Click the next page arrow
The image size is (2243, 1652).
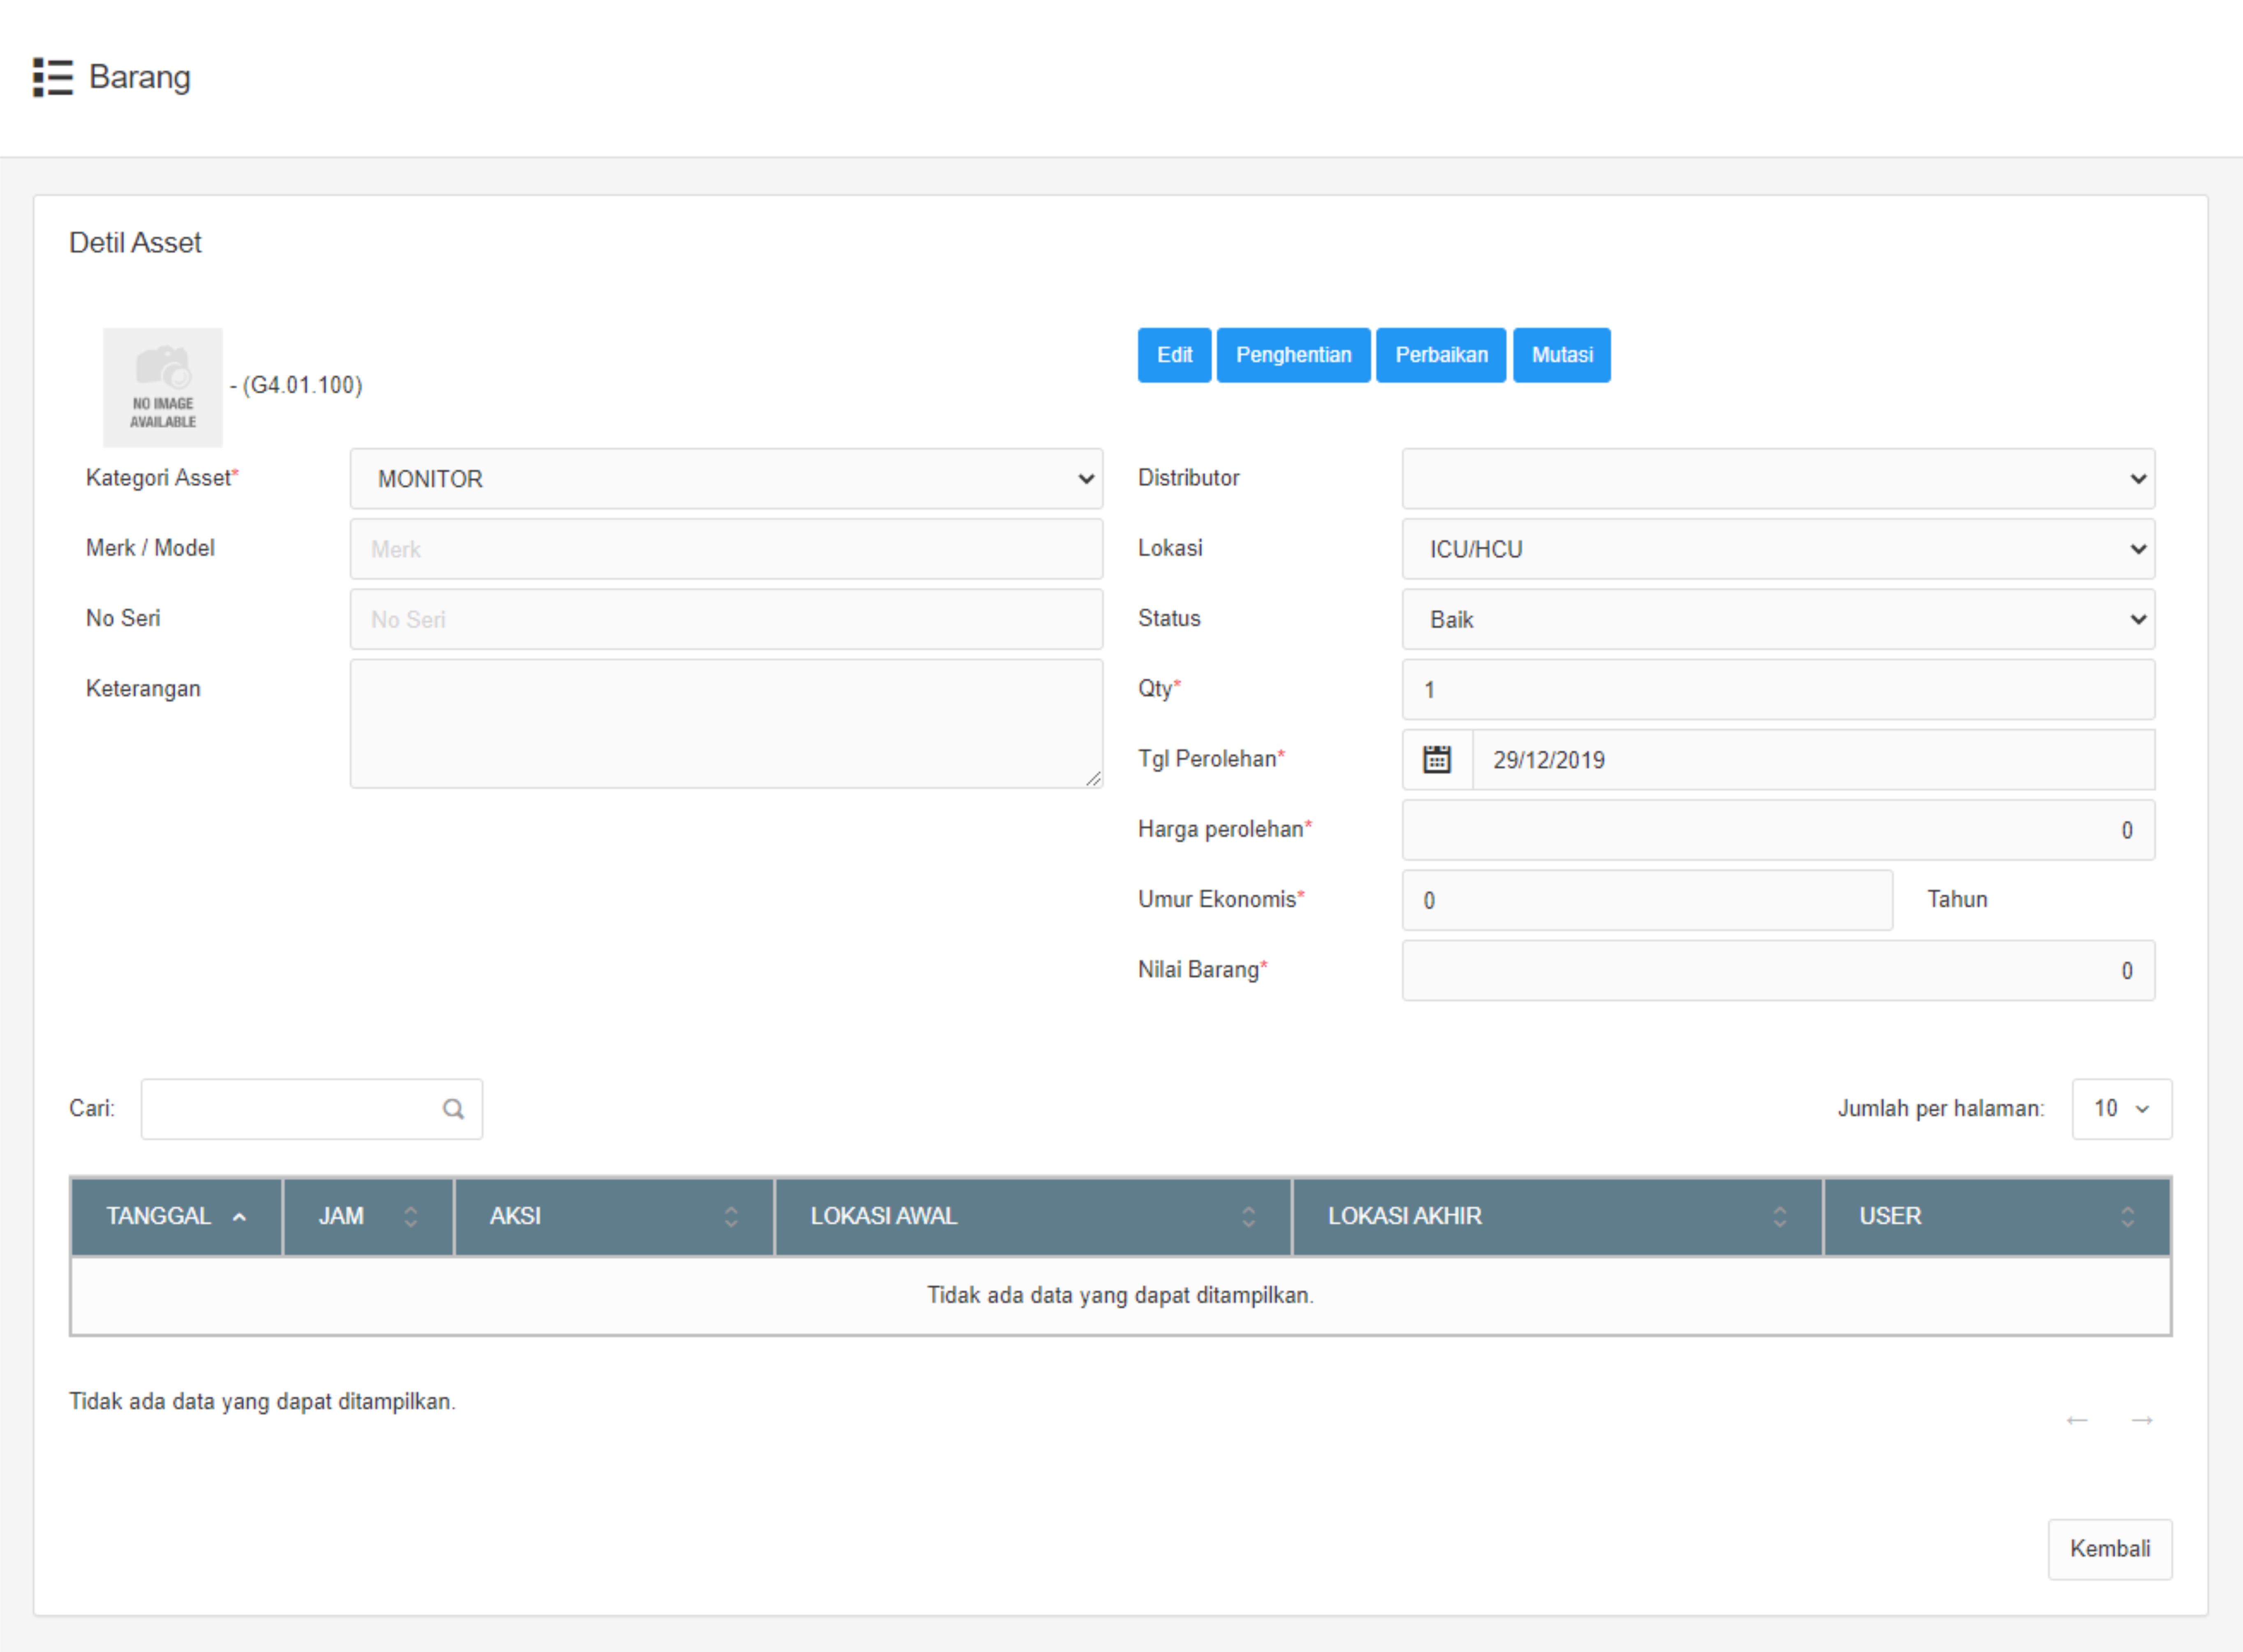2142,1420
